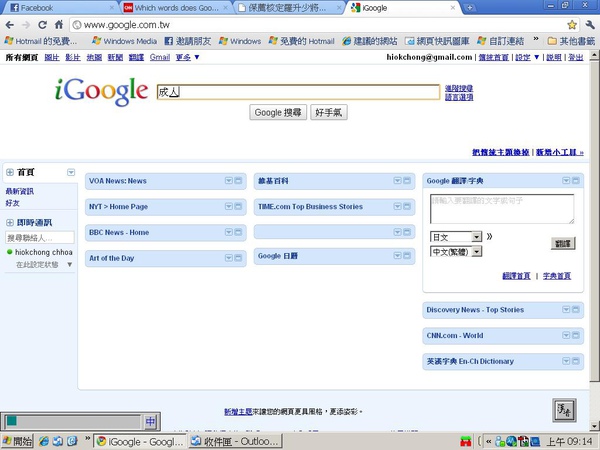
Task: Open a new tab with the plus button
Action: click(470, 8)
